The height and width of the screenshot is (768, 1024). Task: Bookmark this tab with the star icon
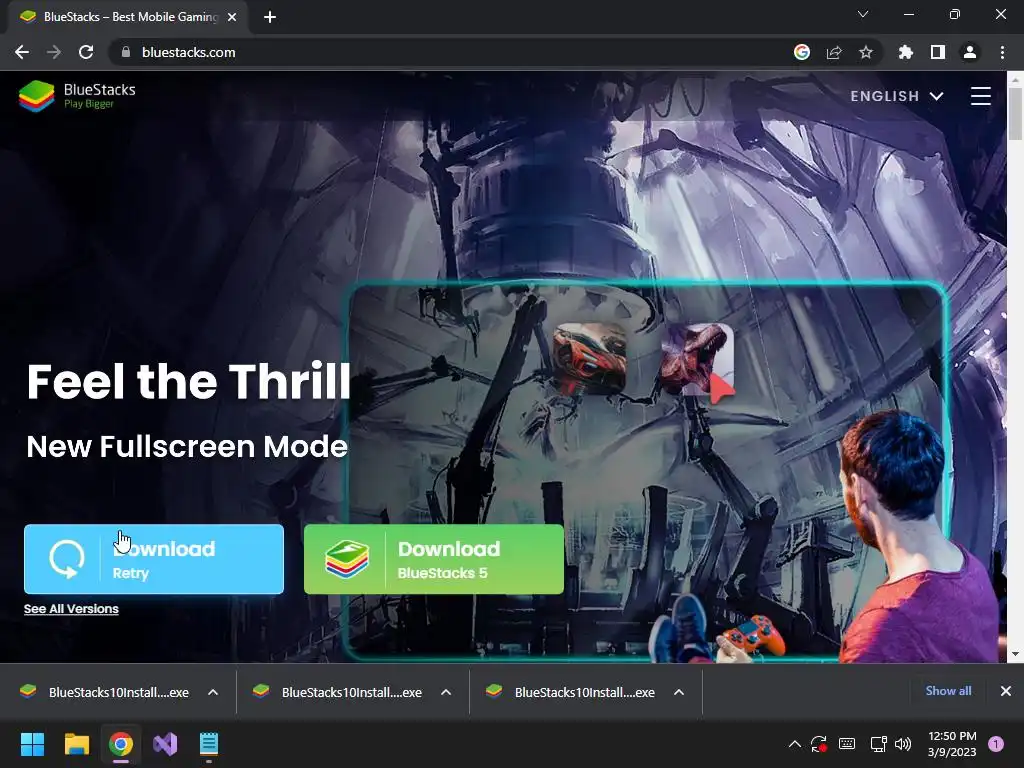(866, 52)
